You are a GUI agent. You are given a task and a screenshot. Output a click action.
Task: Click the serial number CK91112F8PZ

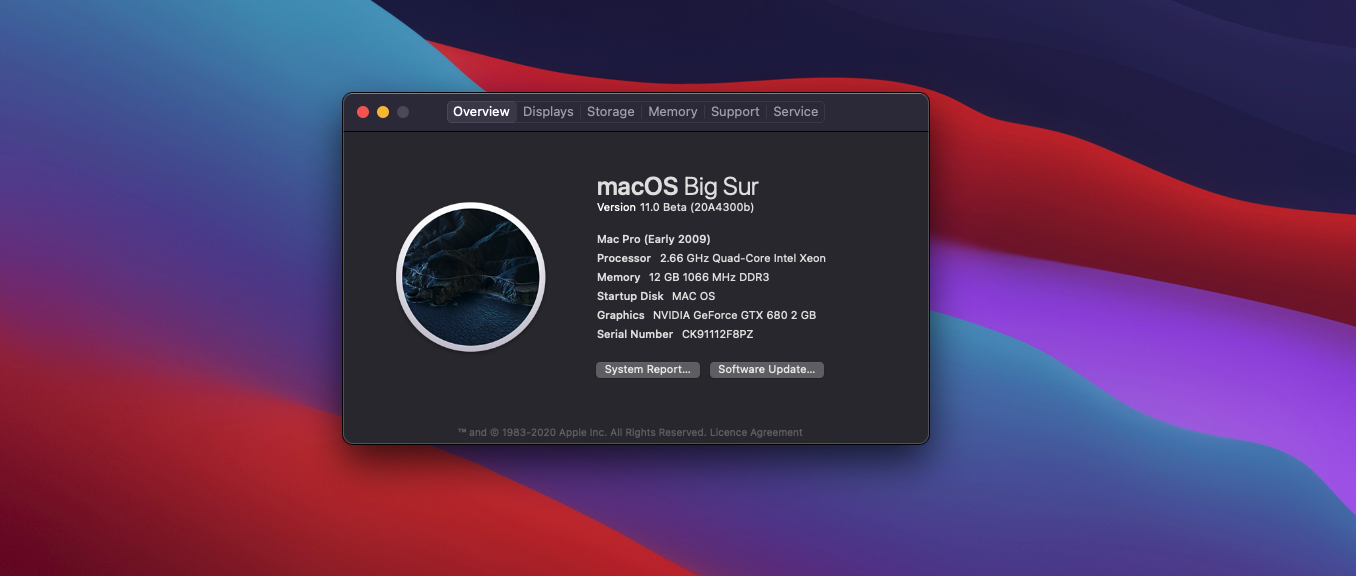tap(718, 334)
